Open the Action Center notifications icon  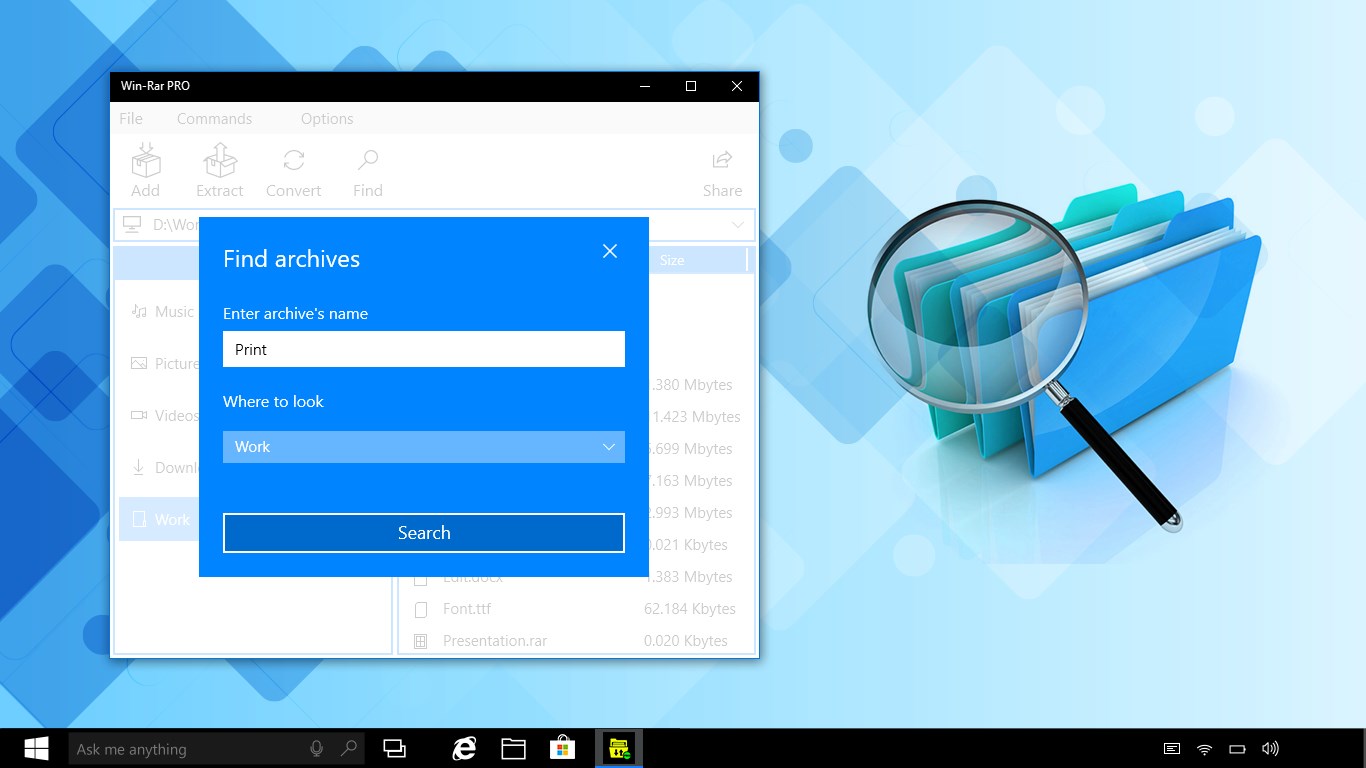1172,749
